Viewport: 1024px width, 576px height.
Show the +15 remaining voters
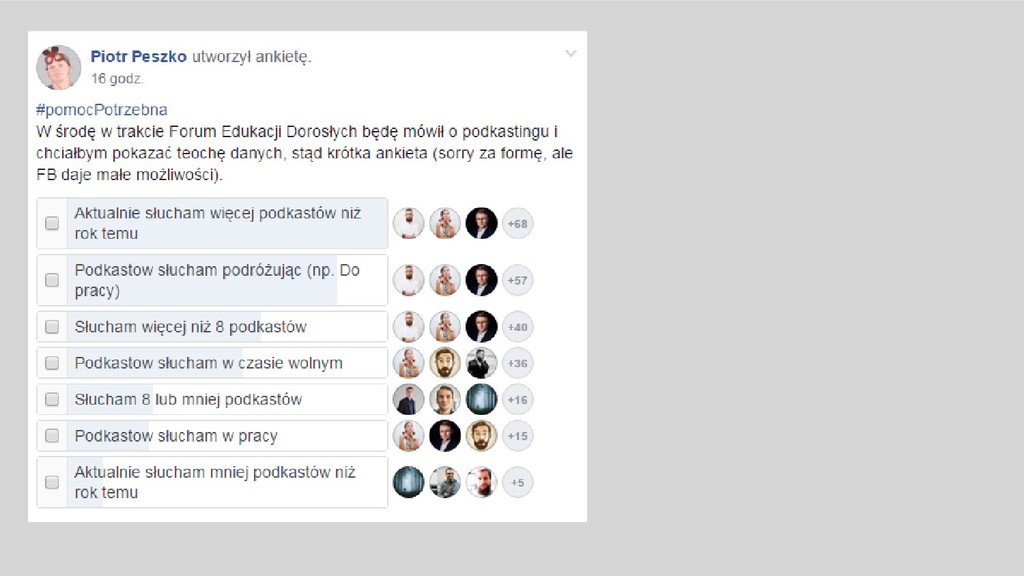[517, 436]
